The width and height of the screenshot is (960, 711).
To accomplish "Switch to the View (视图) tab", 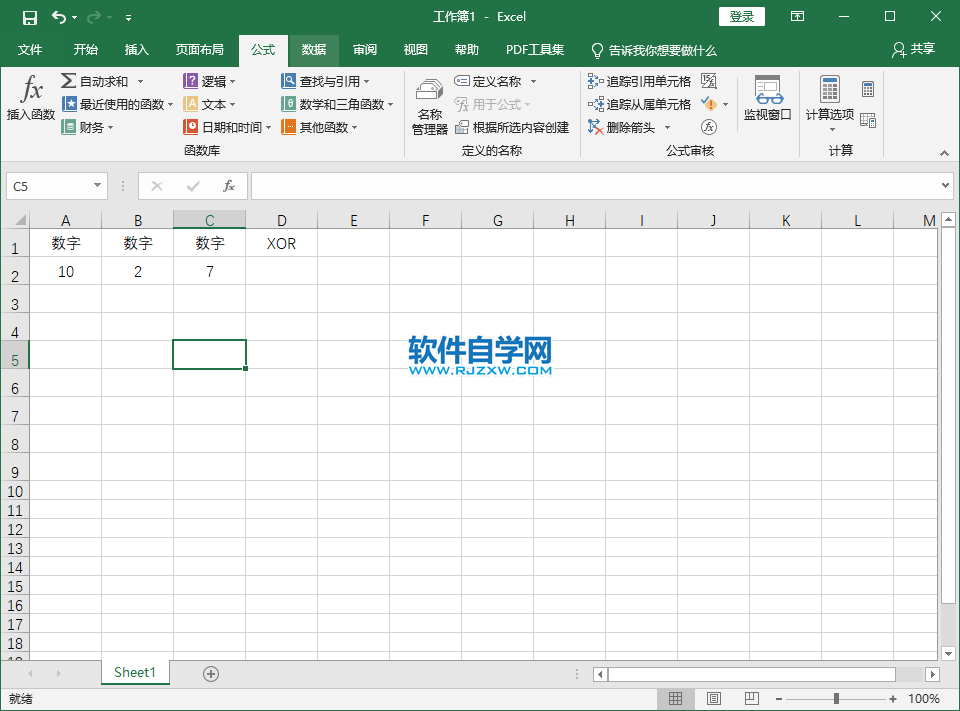I will tap(416, 50).
